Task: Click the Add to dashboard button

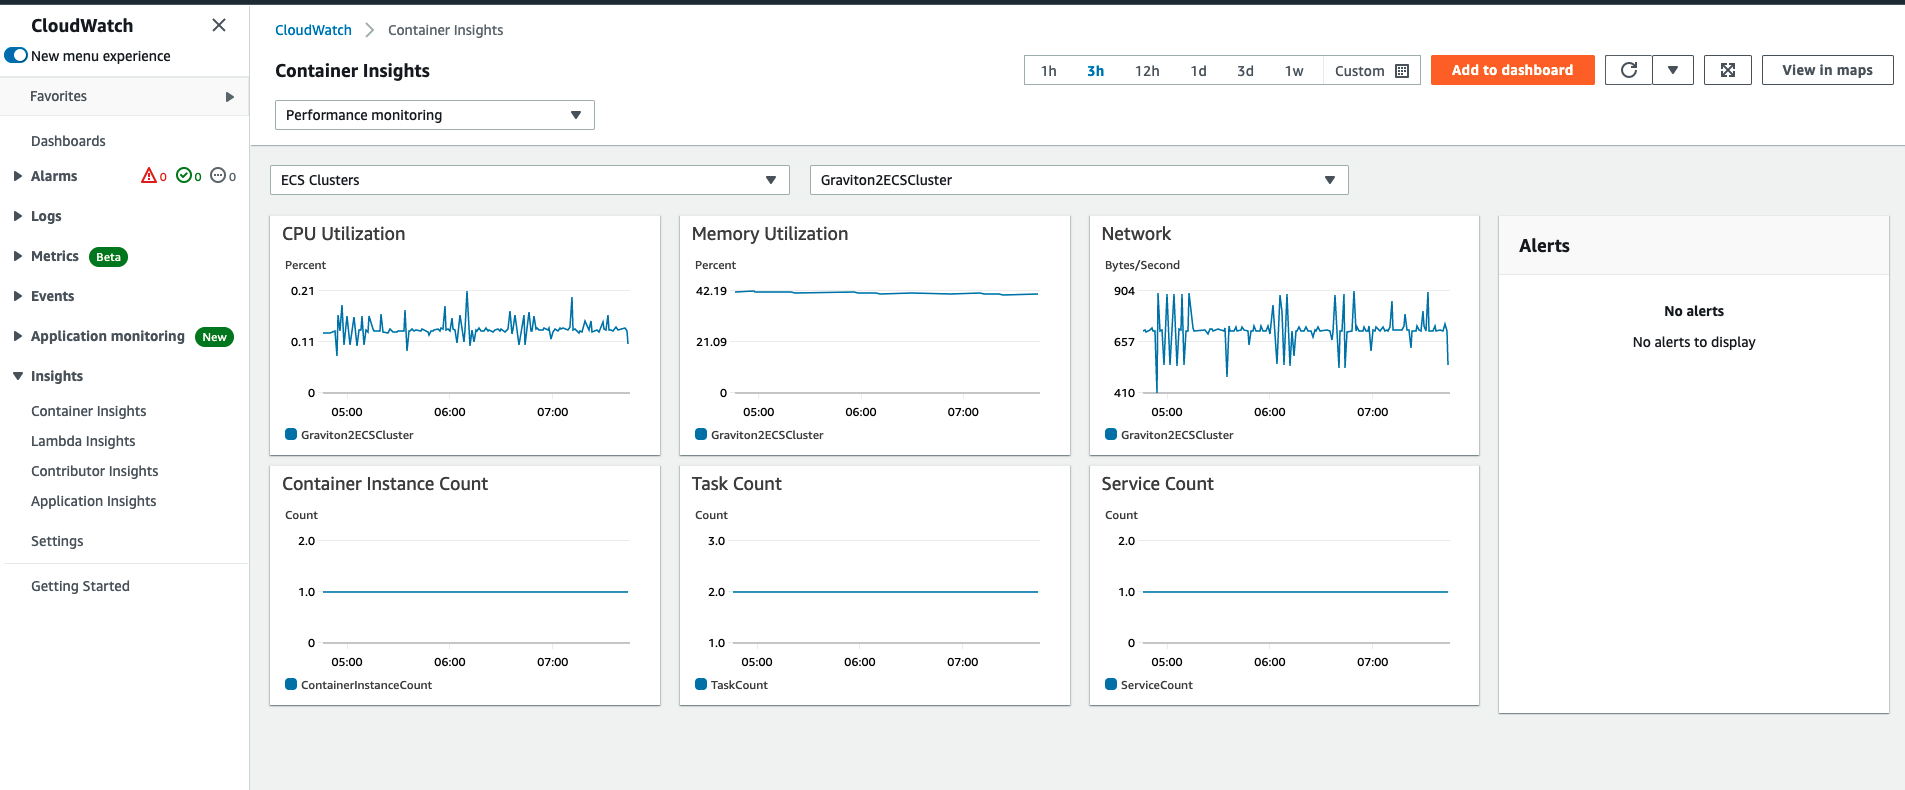Action: coord(1513,70)
